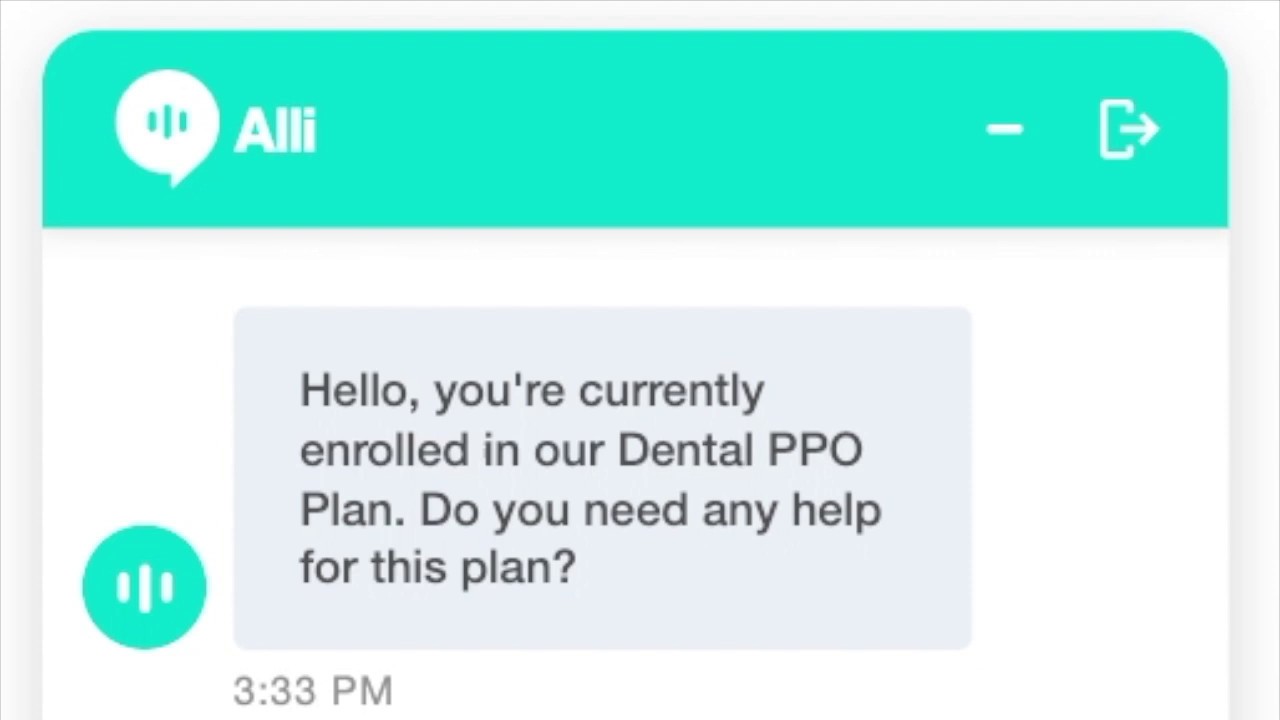The image size is (1280, 720).
Task: Click "Do you need" in the message
Action: click(x=553, y=510)
